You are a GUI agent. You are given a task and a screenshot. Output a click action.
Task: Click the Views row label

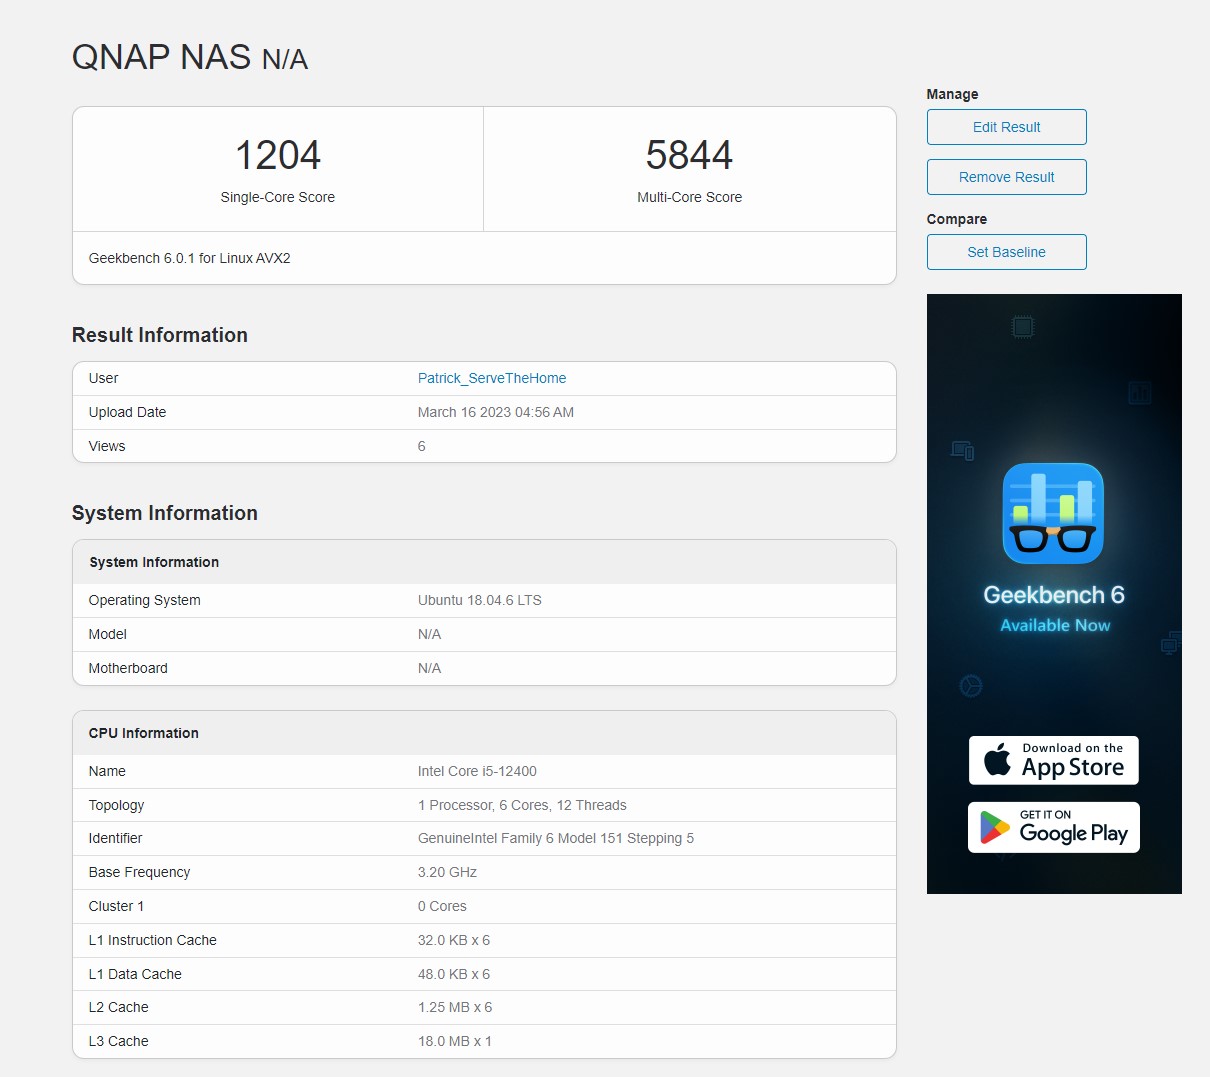(107, 446)
